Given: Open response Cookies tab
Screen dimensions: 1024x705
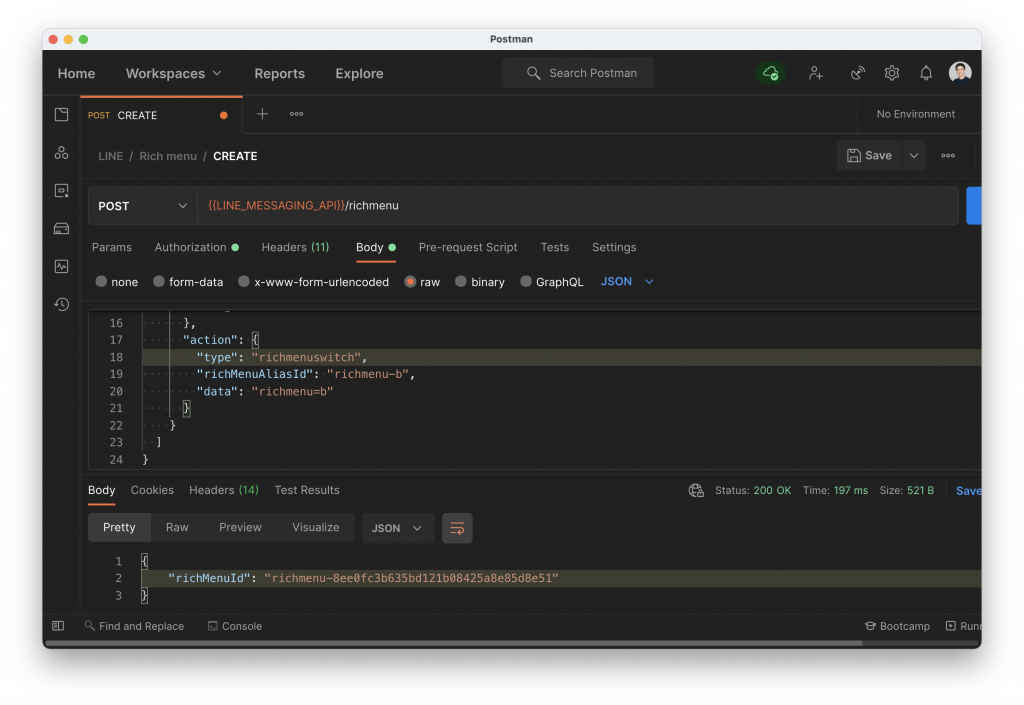Looking at the screenshot, I should click(x=152, y=490).
